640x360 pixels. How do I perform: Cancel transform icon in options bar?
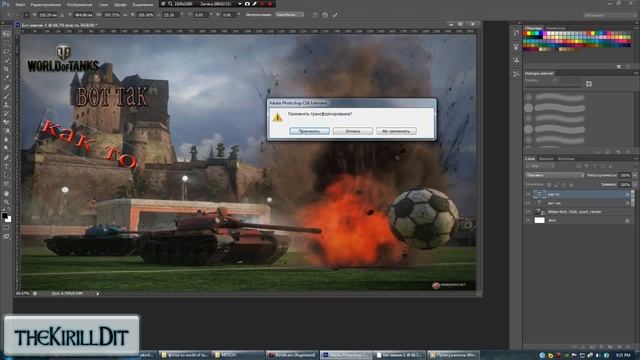tap(325, 15)
